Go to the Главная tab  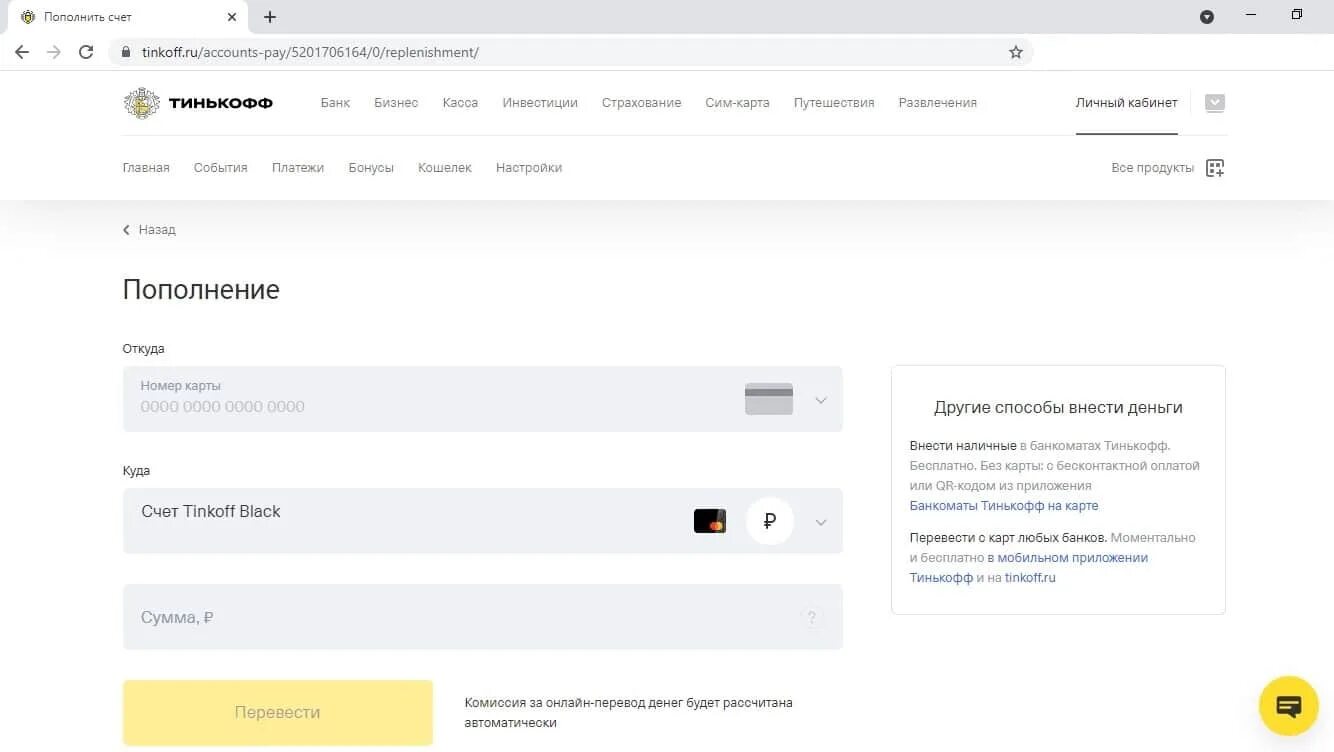pos(146,168)
